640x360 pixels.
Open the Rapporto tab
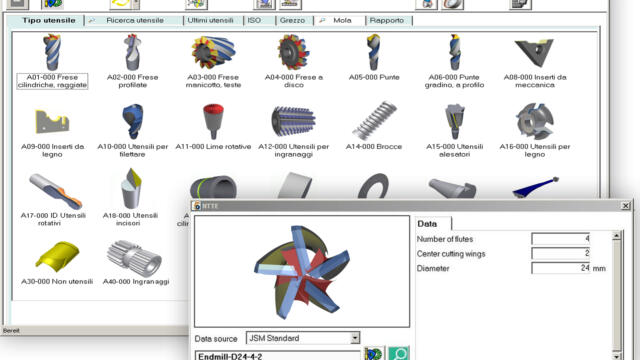(387, 20)
